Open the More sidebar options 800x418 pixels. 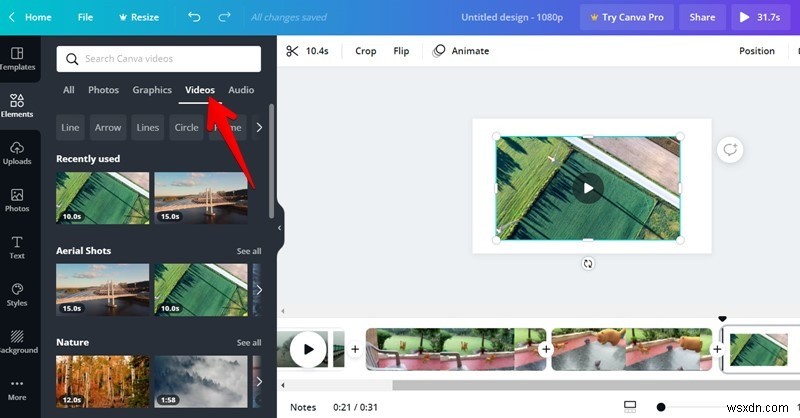[x=17, y=390]
